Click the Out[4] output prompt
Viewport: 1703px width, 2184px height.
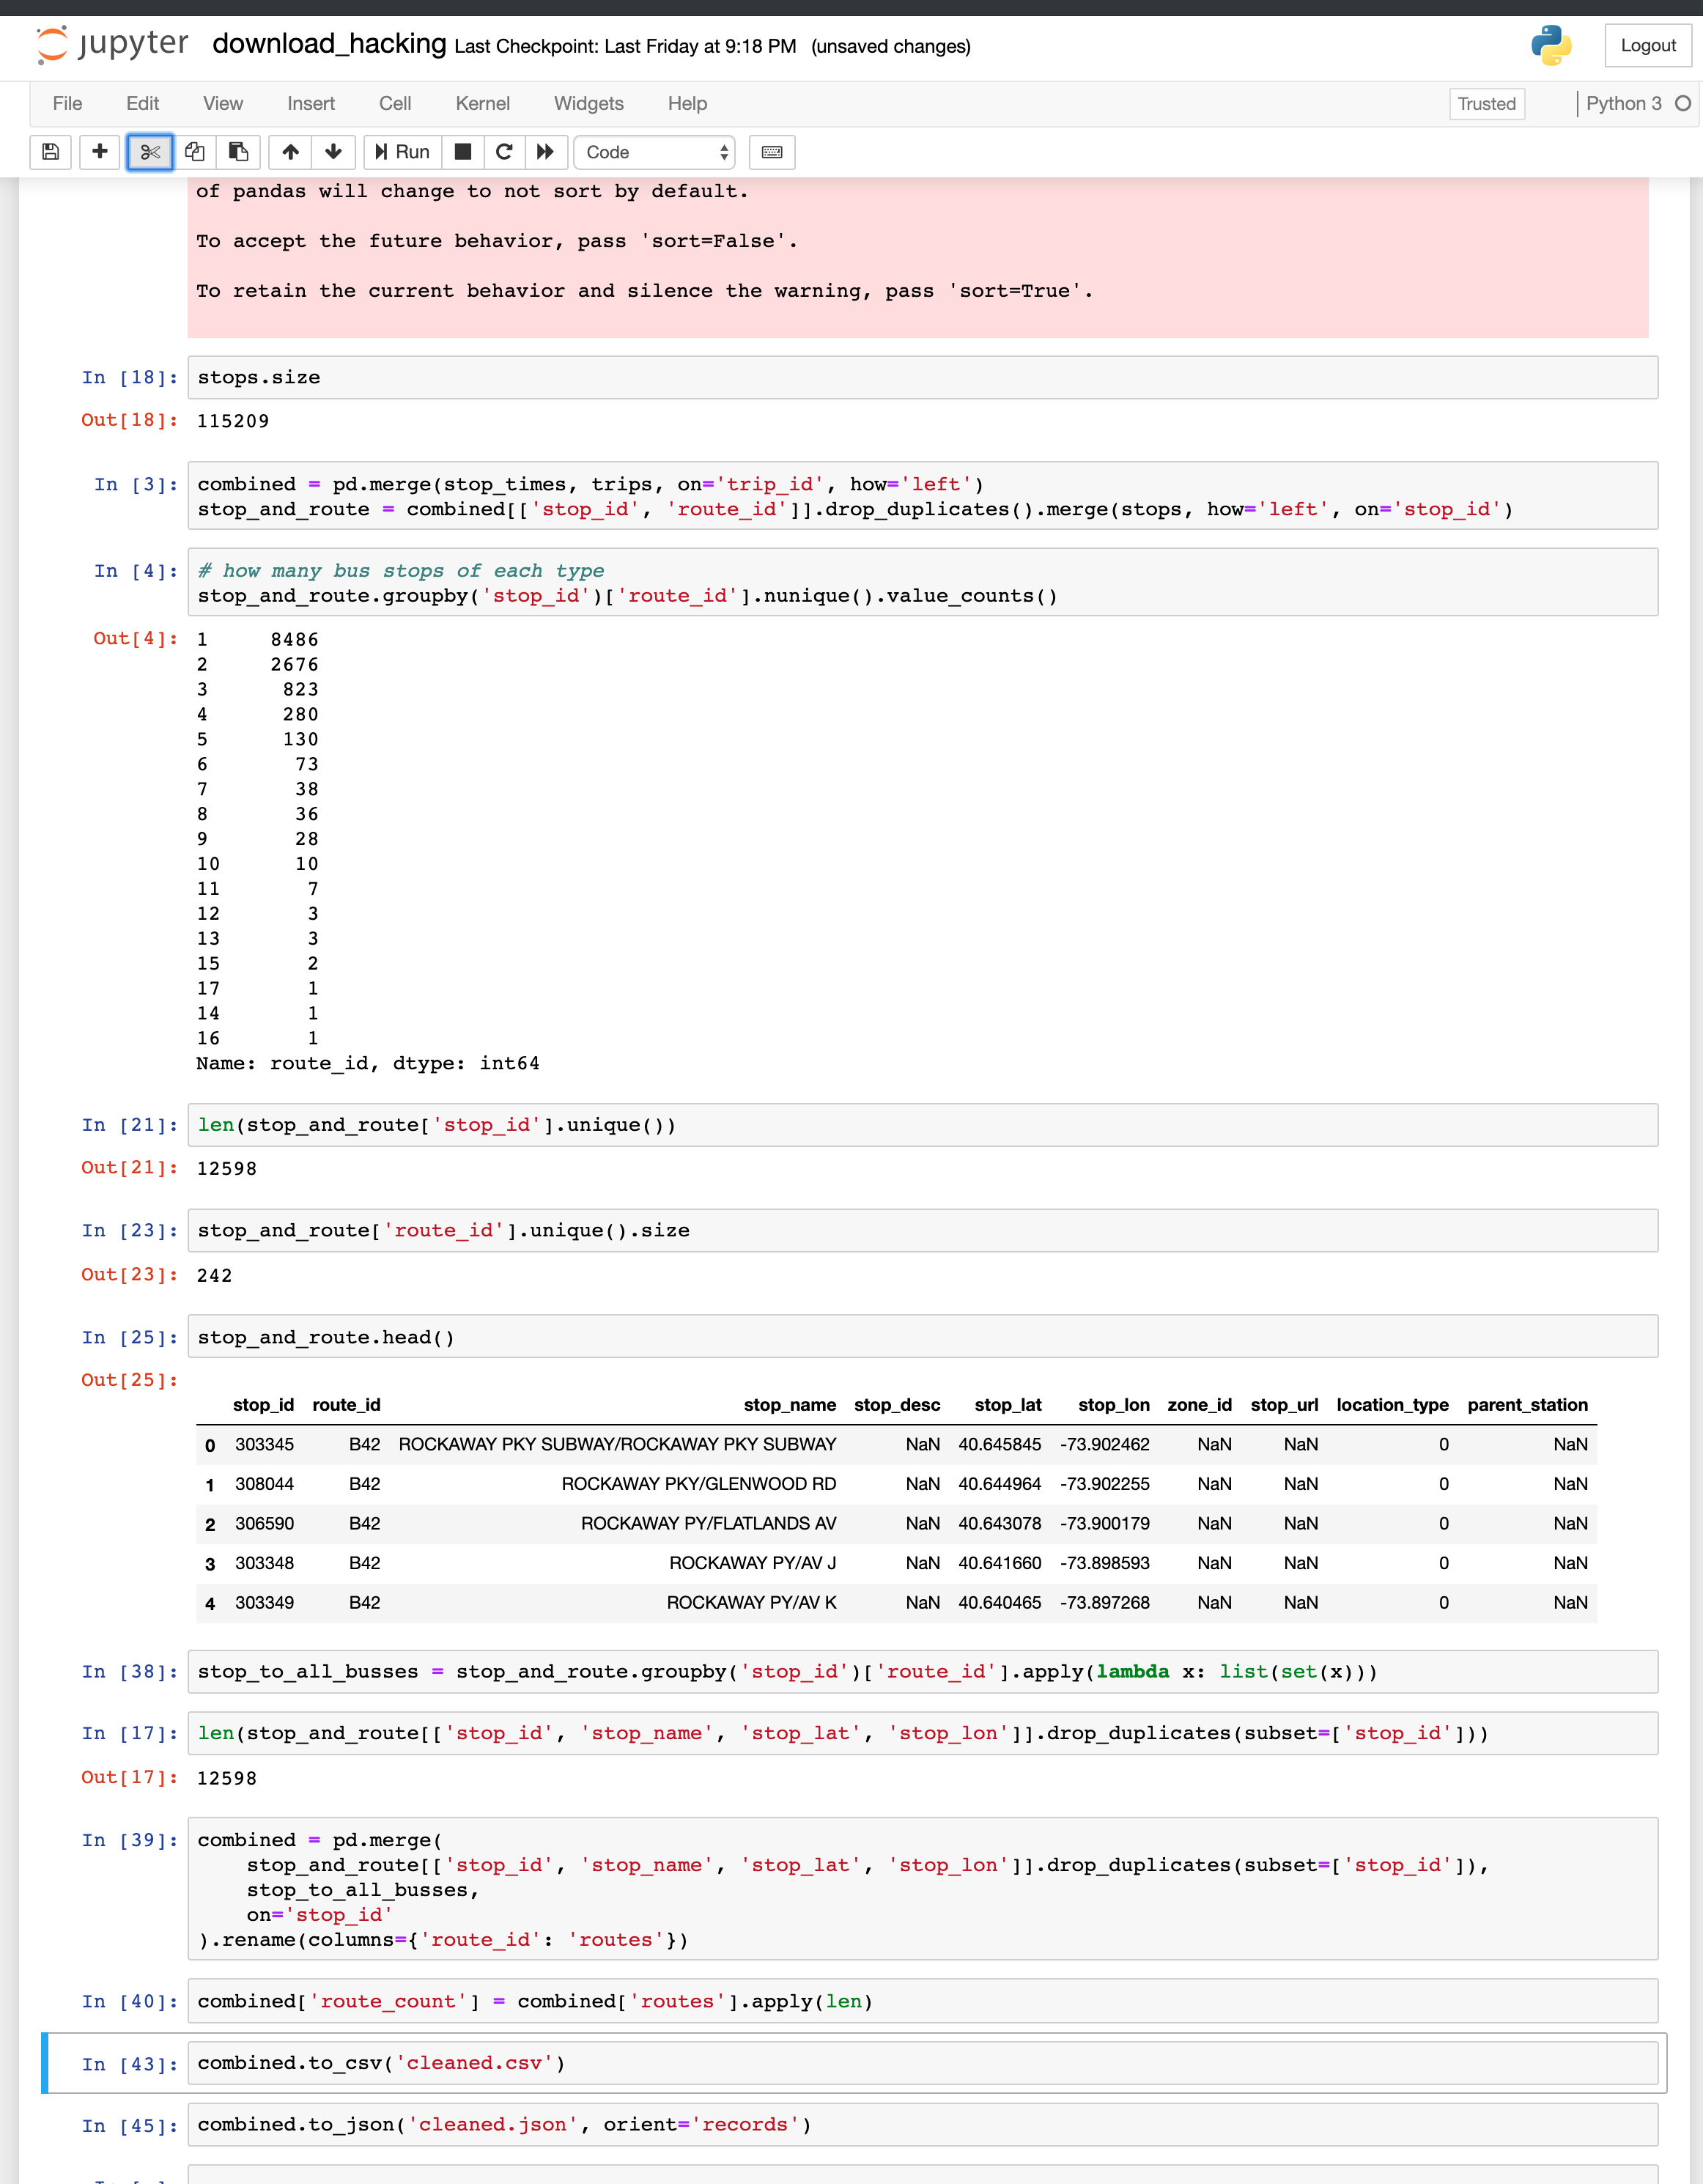(135, 638)
